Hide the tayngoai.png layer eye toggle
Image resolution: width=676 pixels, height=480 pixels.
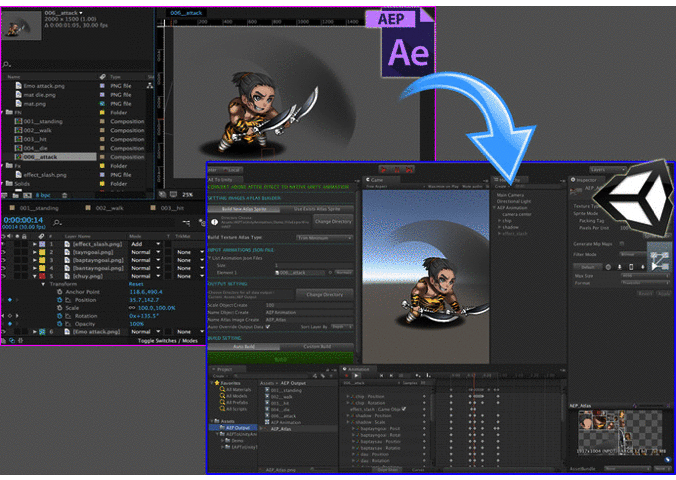point(3,252)
